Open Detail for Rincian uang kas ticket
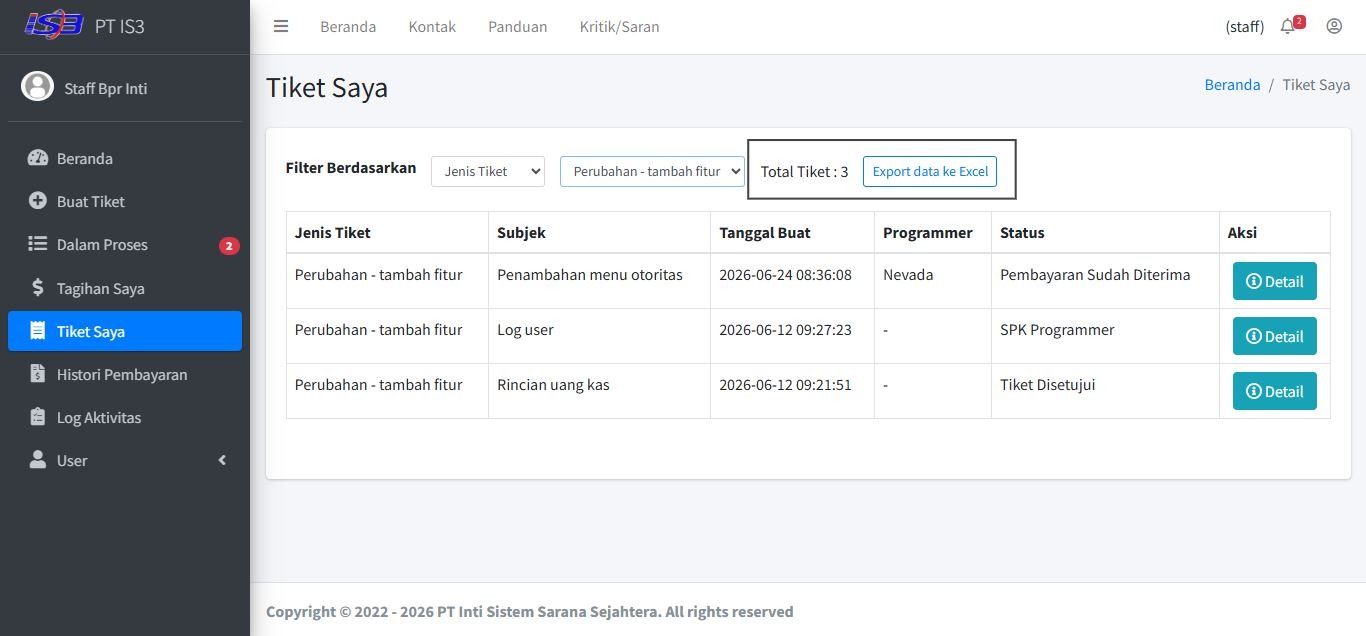The image size is (1366, 636). [1275, 391]
